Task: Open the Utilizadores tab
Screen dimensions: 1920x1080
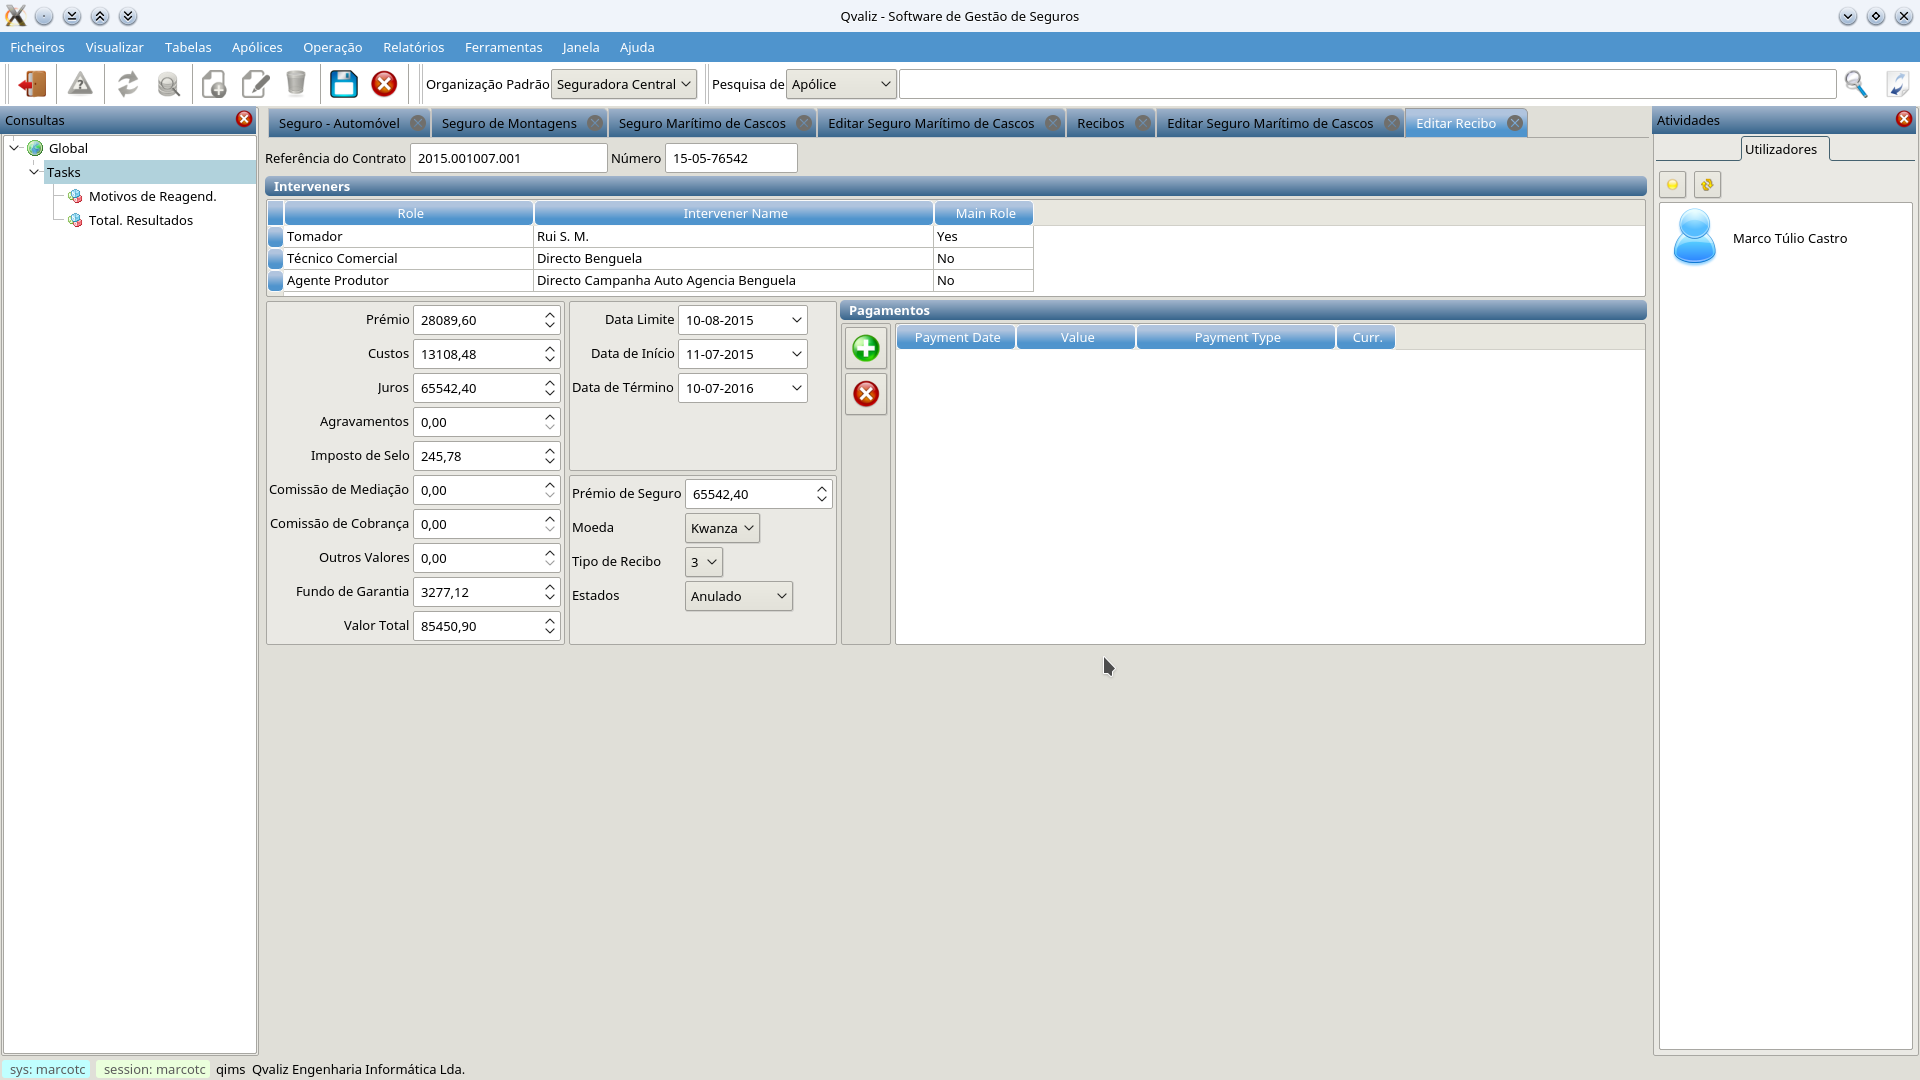Action: (x=1780, y=149)
